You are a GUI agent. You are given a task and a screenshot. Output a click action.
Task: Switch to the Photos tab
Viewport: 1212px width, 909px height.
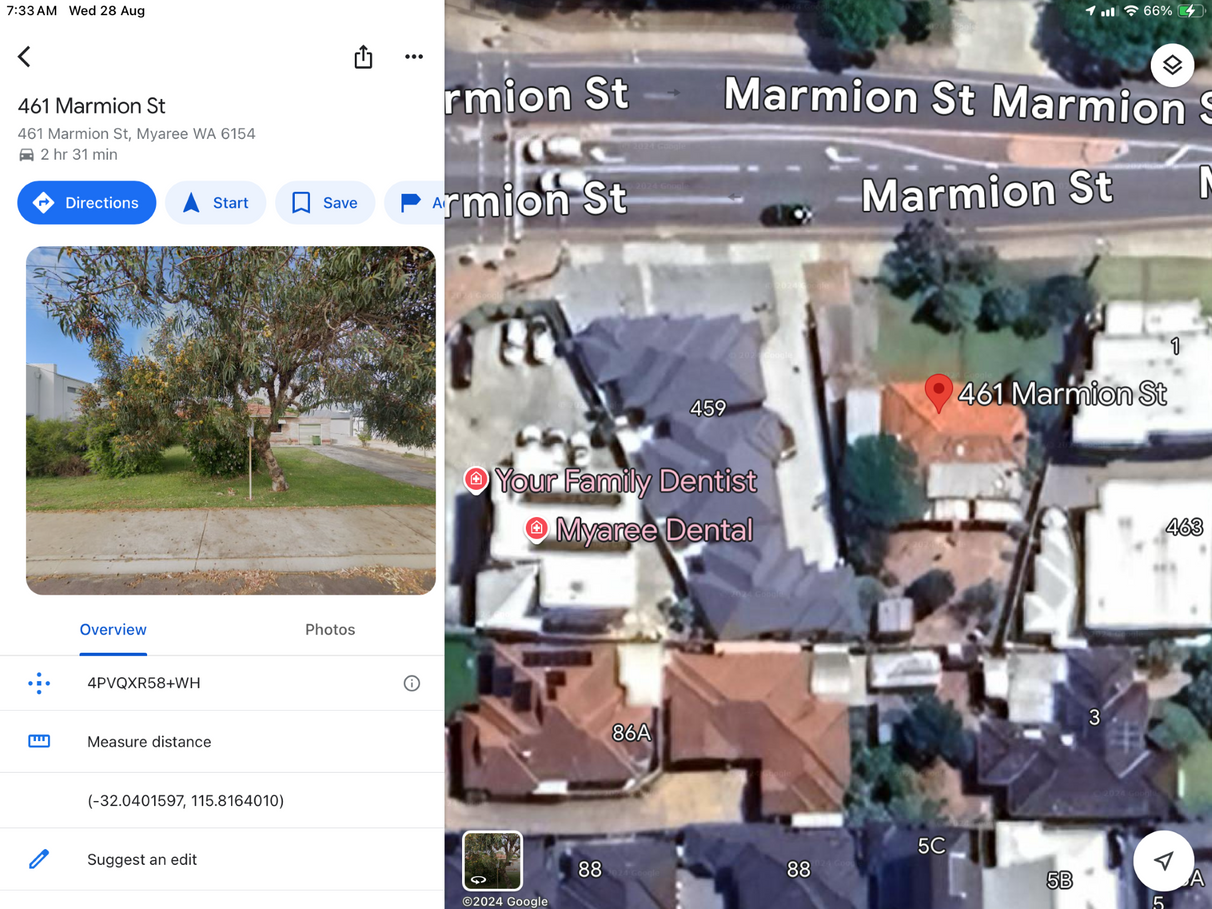(330, 630)
